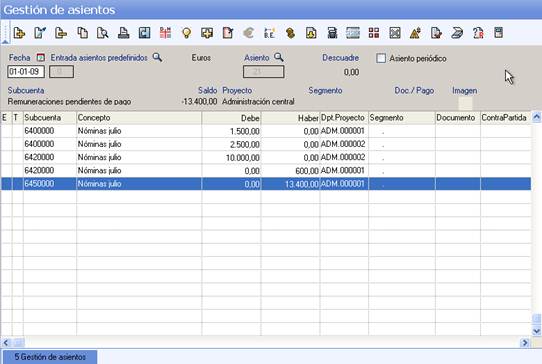Click the grey-blue wide panel toolbar icon
The width and height of the screenshot is (542, 364).
coord(353,33)
